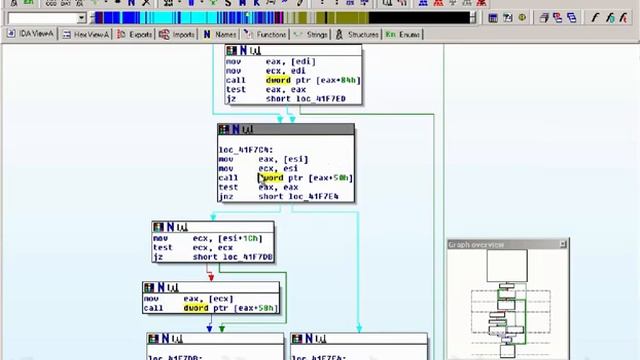Click the 'loc_41F7C4:' label text
640x360 pixels.
(x=246, y=150)
